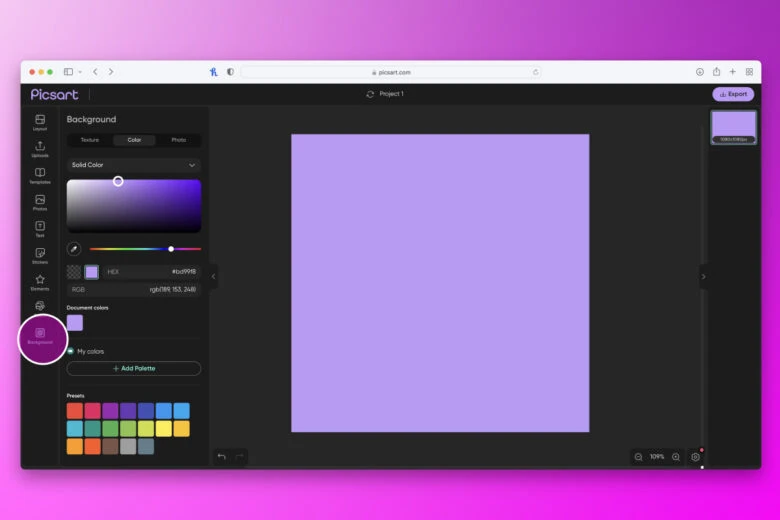Open the Elements panel
The image size is (780, 520).
pos(40,282)
